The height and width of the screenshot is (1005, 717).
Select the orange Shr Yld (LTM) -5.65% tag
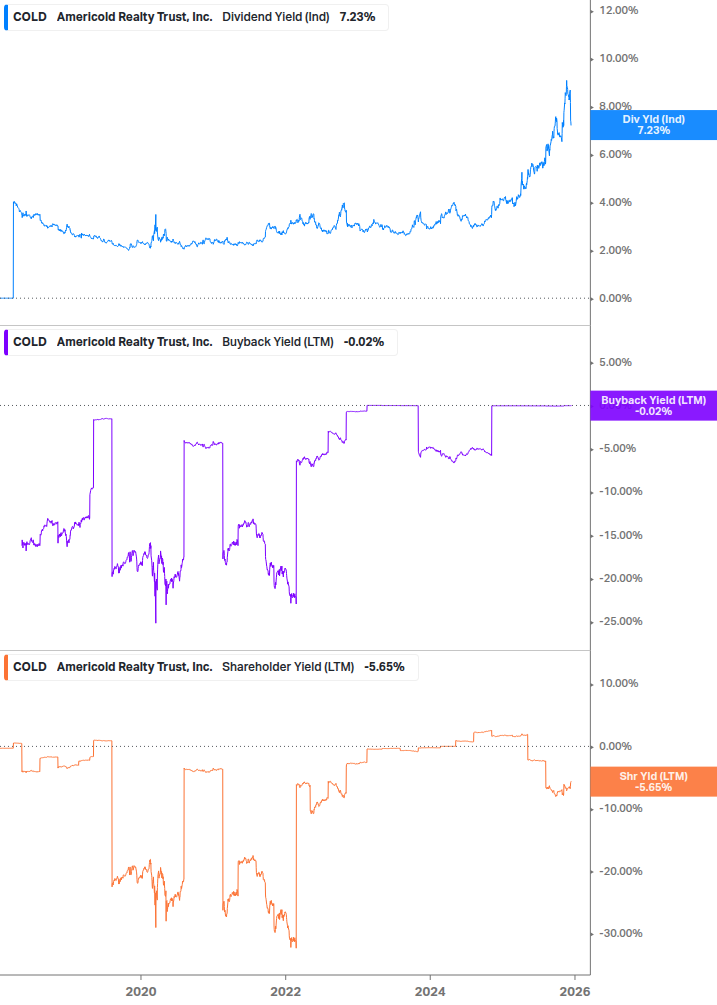[x=654, y=782]
